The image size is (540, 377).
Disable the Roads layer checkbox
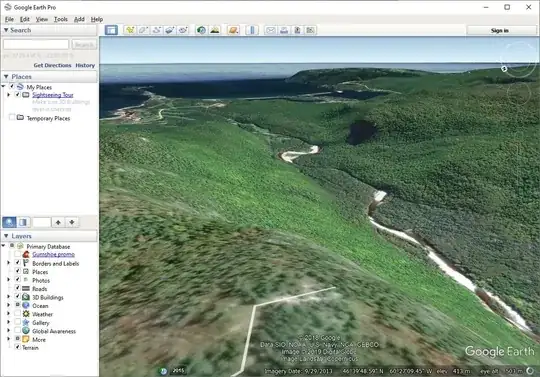(x=18, y=289)
